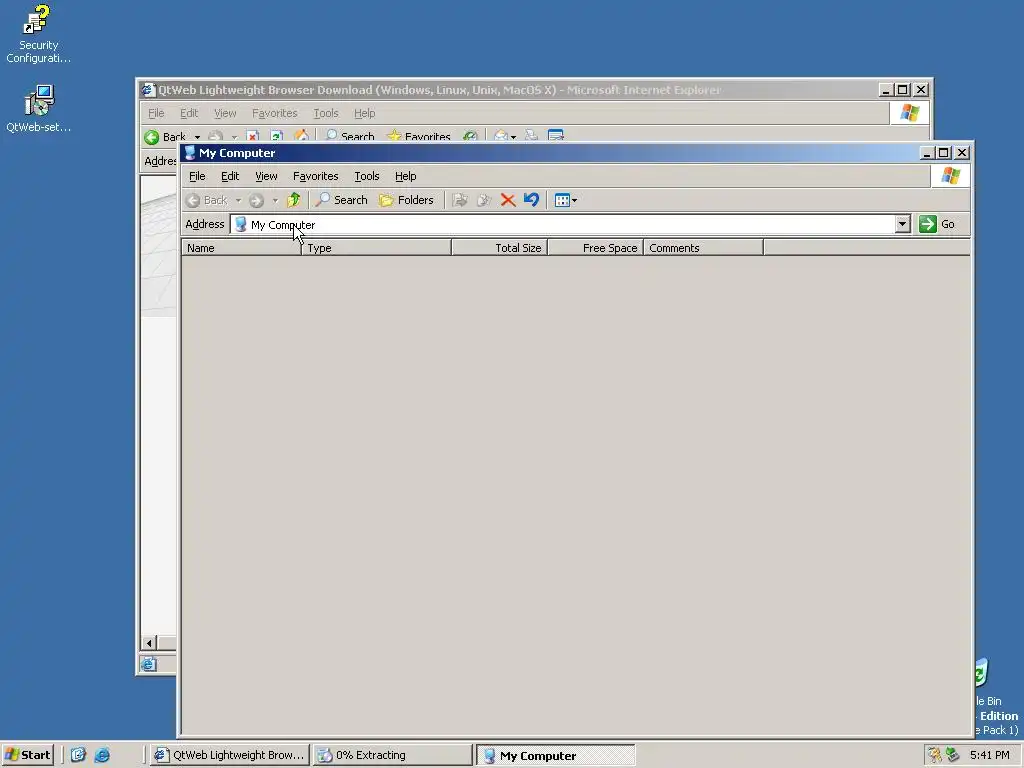Select the QtWeb-setup desktop icon
Viewport: 1024px width, 768px height.
click(x=39, y=108)
